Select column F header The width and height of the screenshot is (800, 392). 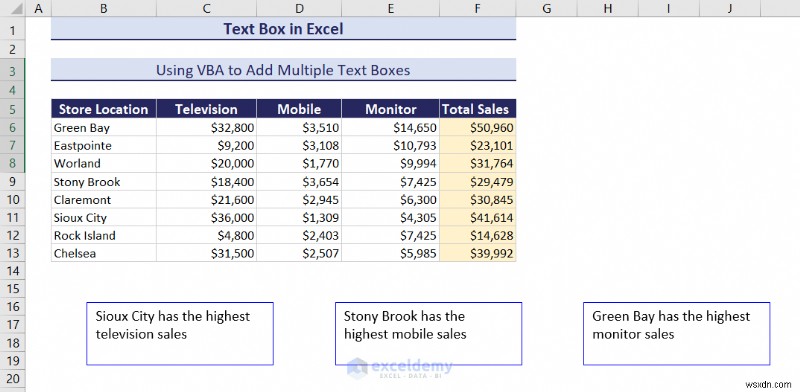pyautogui.click(x=478, y=8)
